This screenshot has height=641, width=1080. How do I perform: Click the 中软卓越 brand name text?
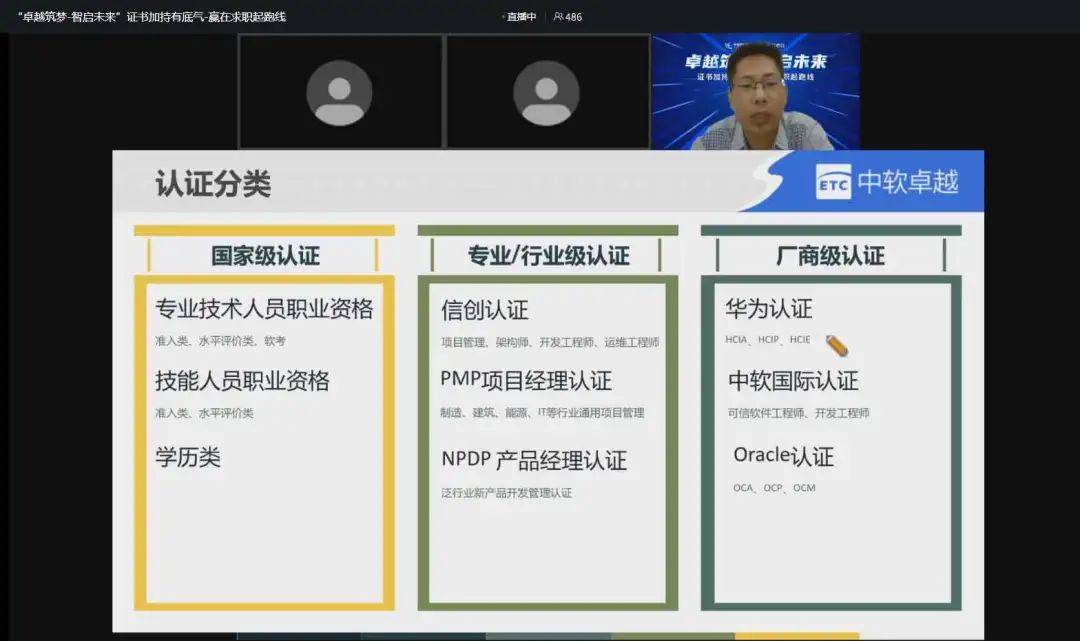click(908, 182)
